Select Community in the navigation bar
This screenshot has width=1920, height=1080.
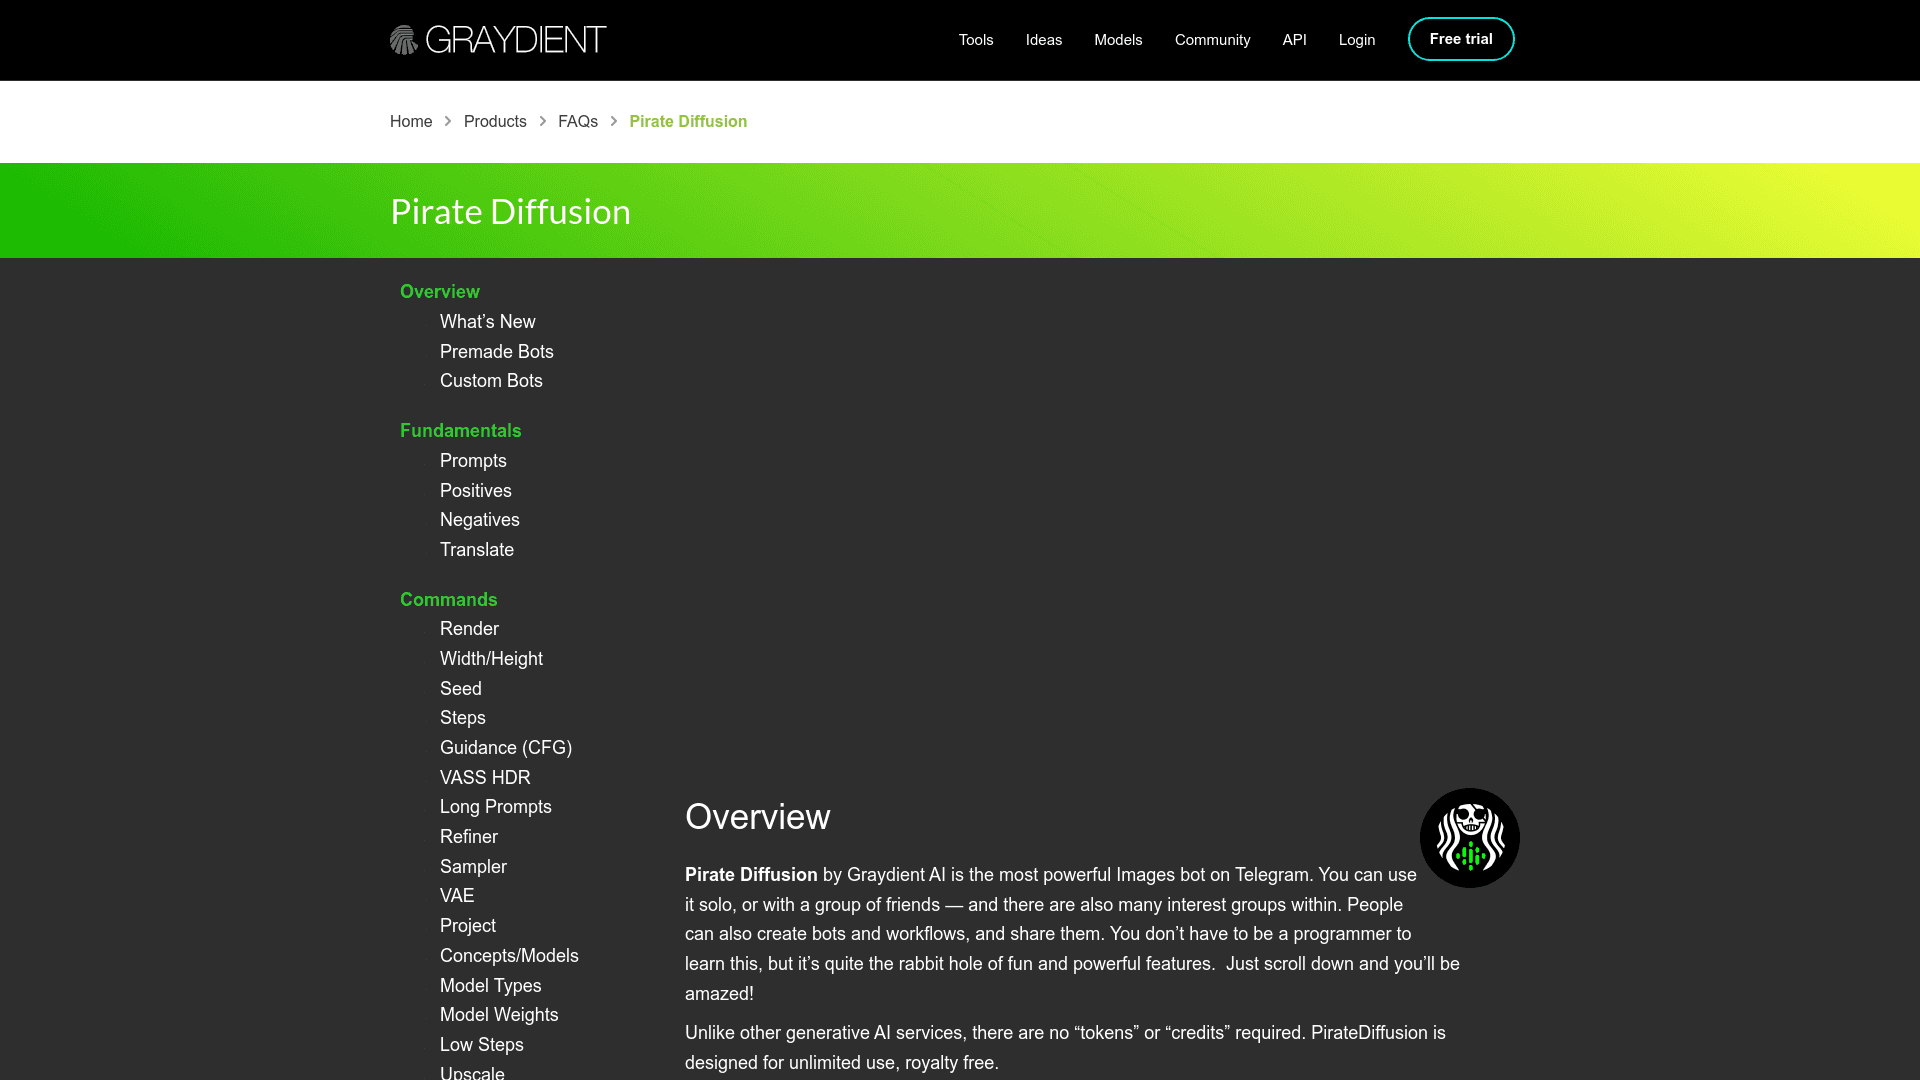[x=1212, y=40]
